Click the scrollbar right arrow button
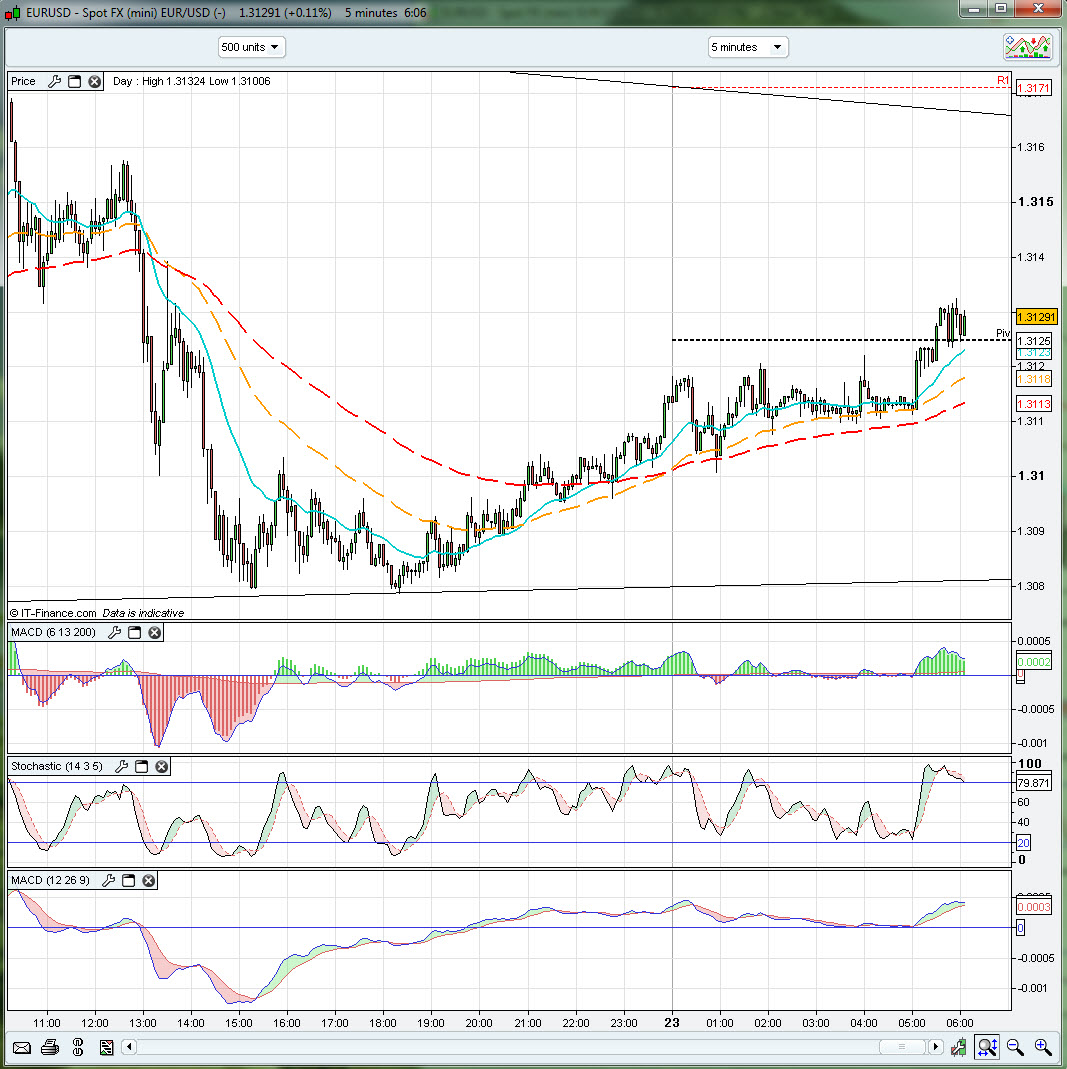This screenshot has height=1069, width=1067. (936, 1047)
